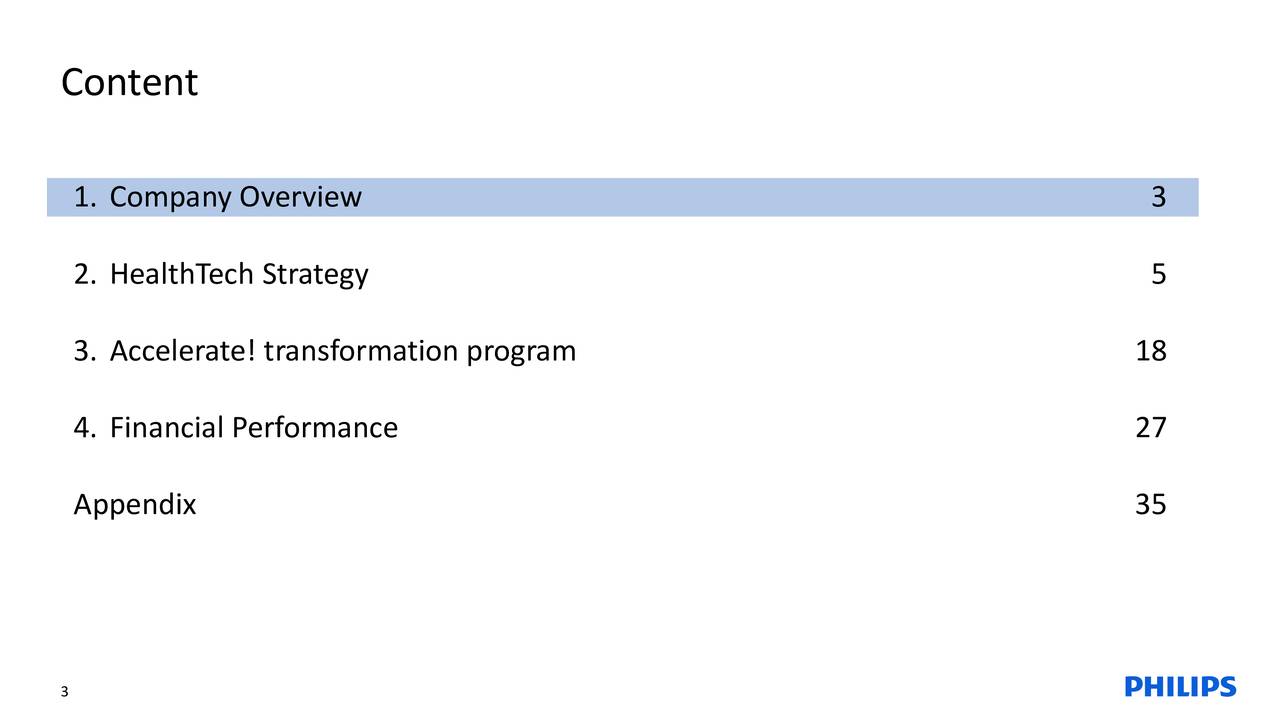This screenshot has height=720, width=1280.
Task: Select list numeral 1 before Company Overview
Action: pyautogui.click(x=84, y=198)
